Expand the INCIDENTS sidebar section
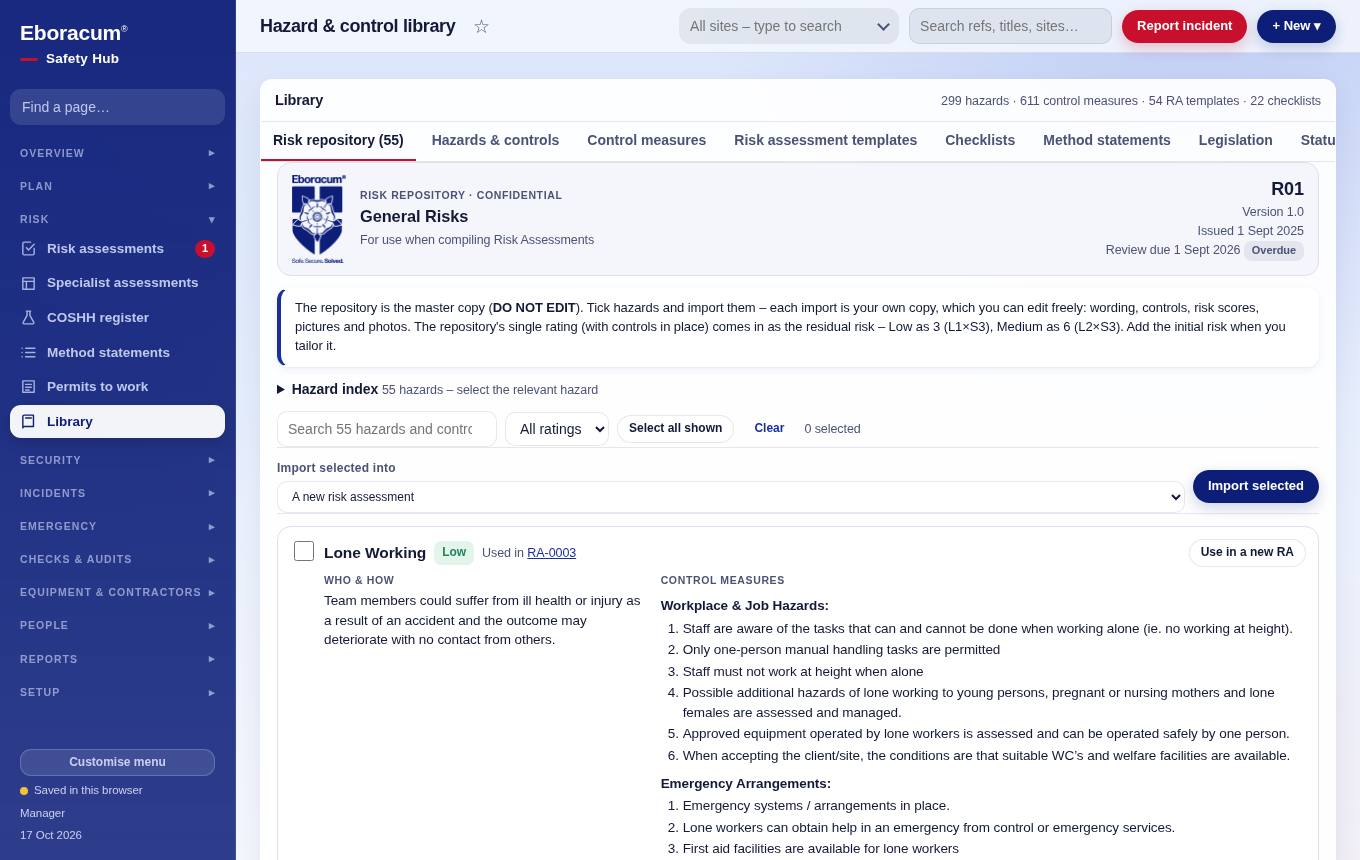This screenshot has width=1360, height=860. pos(117,493)
